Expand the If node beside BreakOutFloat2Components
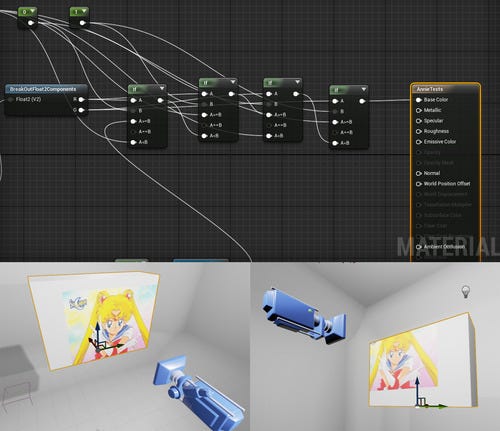Screen dimensions: 500x431 coord(162,89)
